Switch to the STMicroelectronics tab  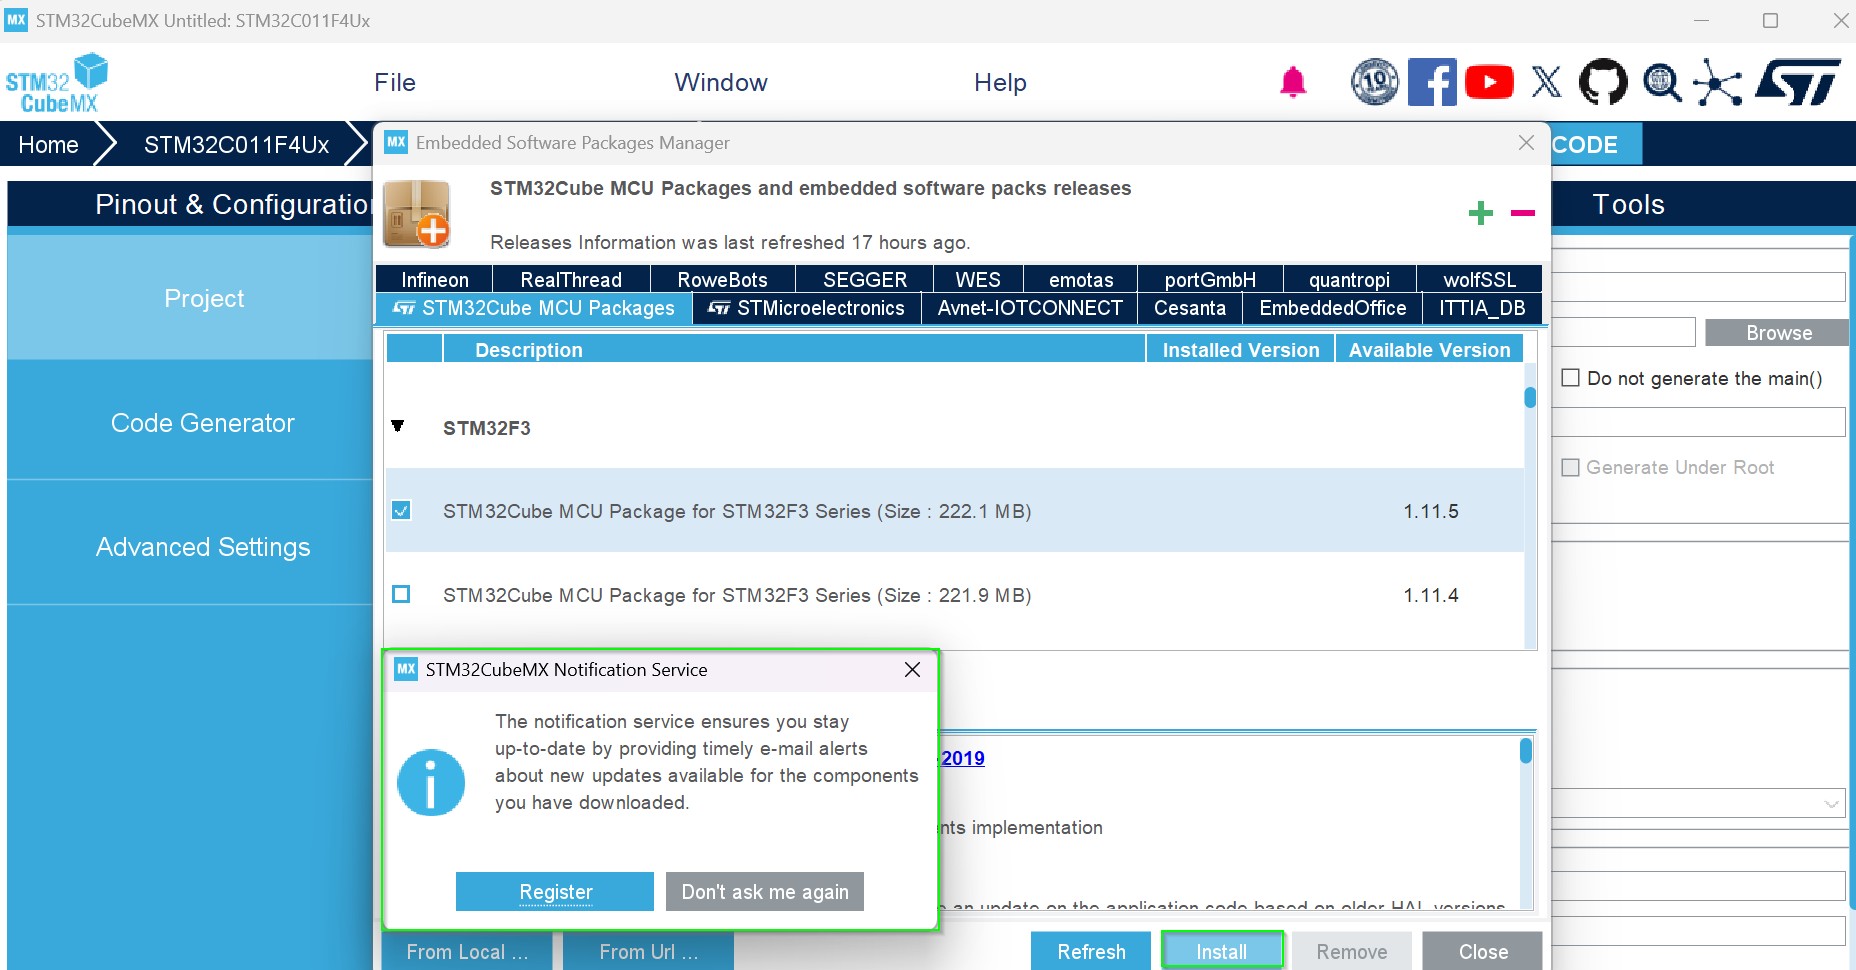point(806,308)
